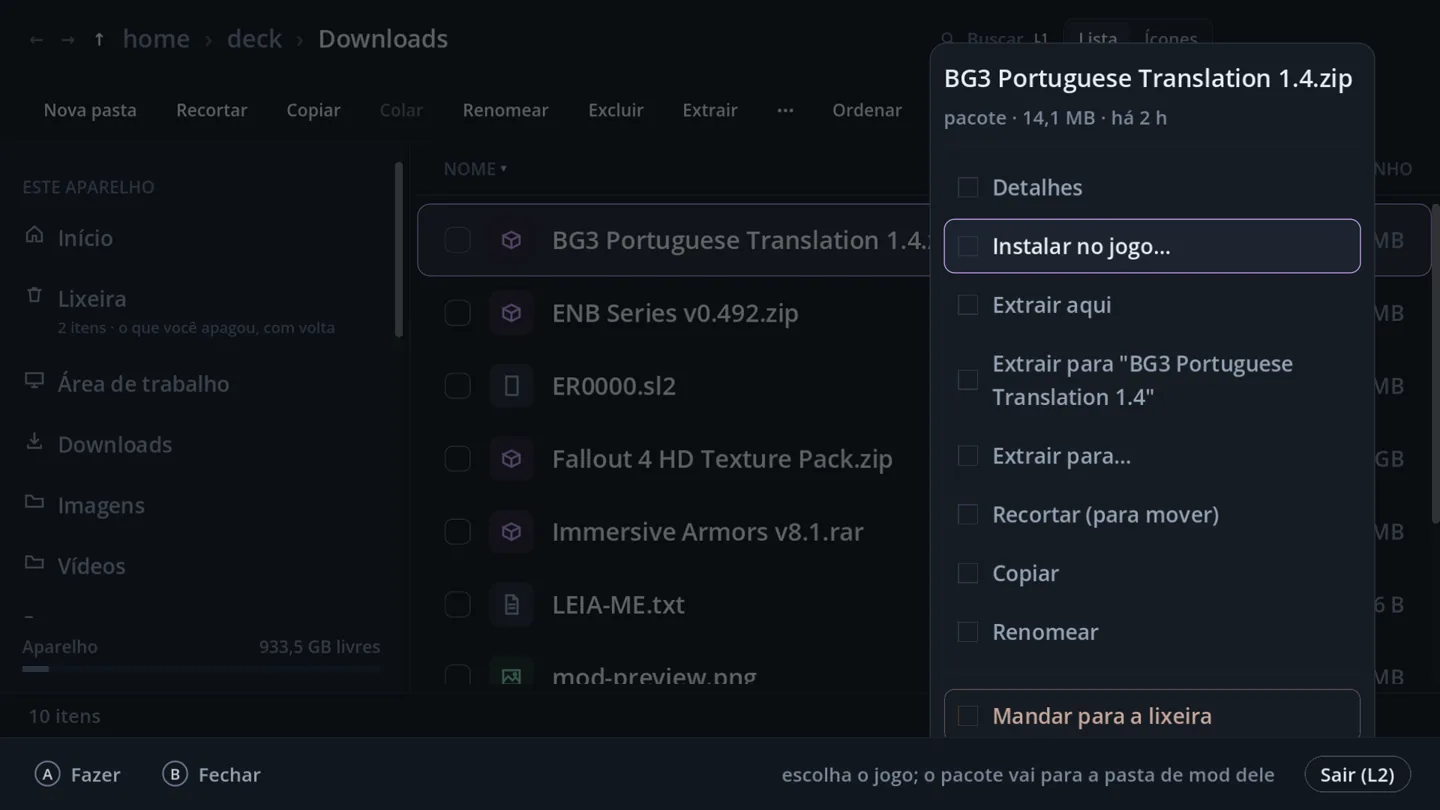Screen dimensions: 1440x810
Task: Click the sidebar scrollbar thumb
Action: click(x=399, y=250)
